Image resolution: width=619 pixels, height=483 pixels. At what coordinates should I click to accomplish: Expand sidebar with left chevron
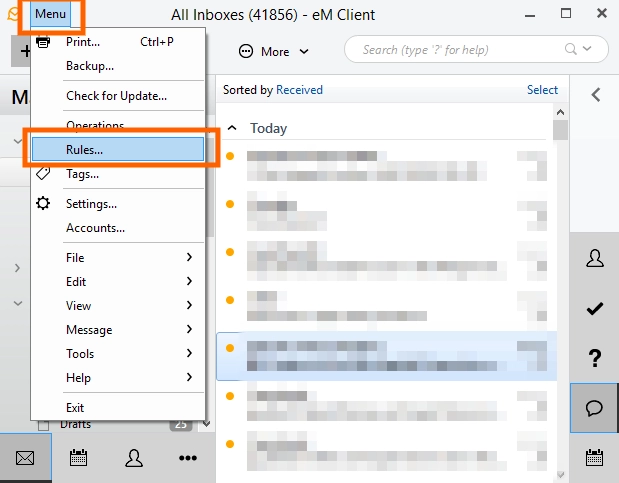[x=595, y=95]
